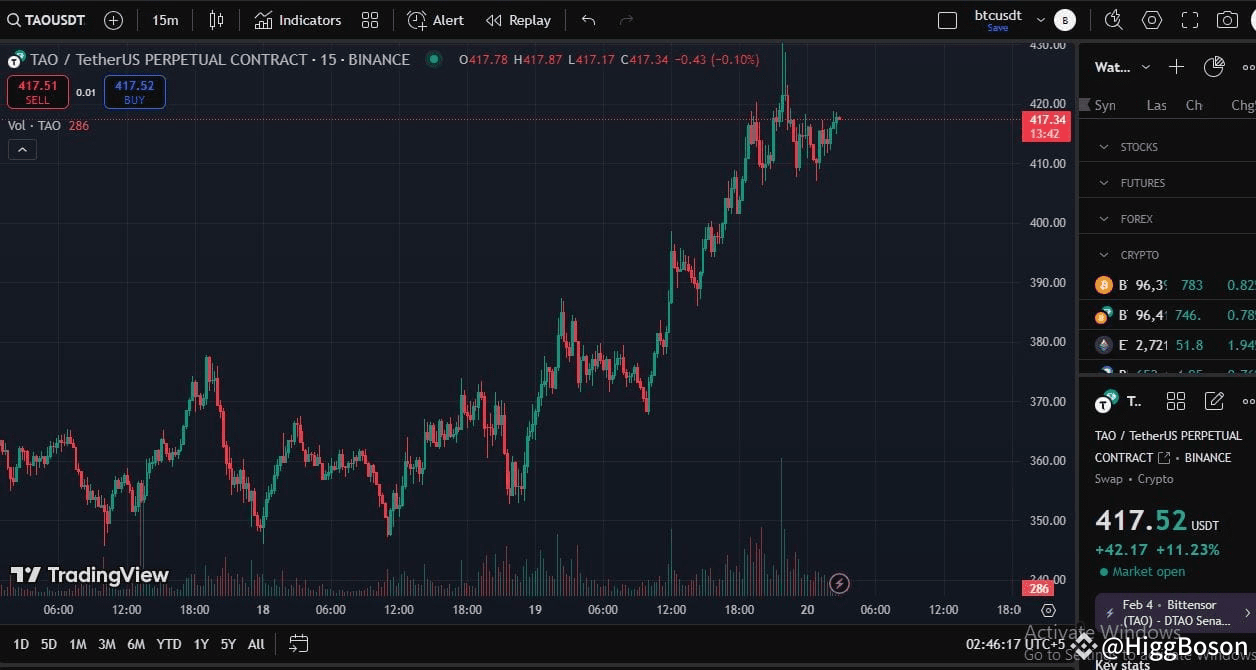Switch to the 1D range tab
The width and height of the screenshot is (1256, 670).
pos(21,644)
